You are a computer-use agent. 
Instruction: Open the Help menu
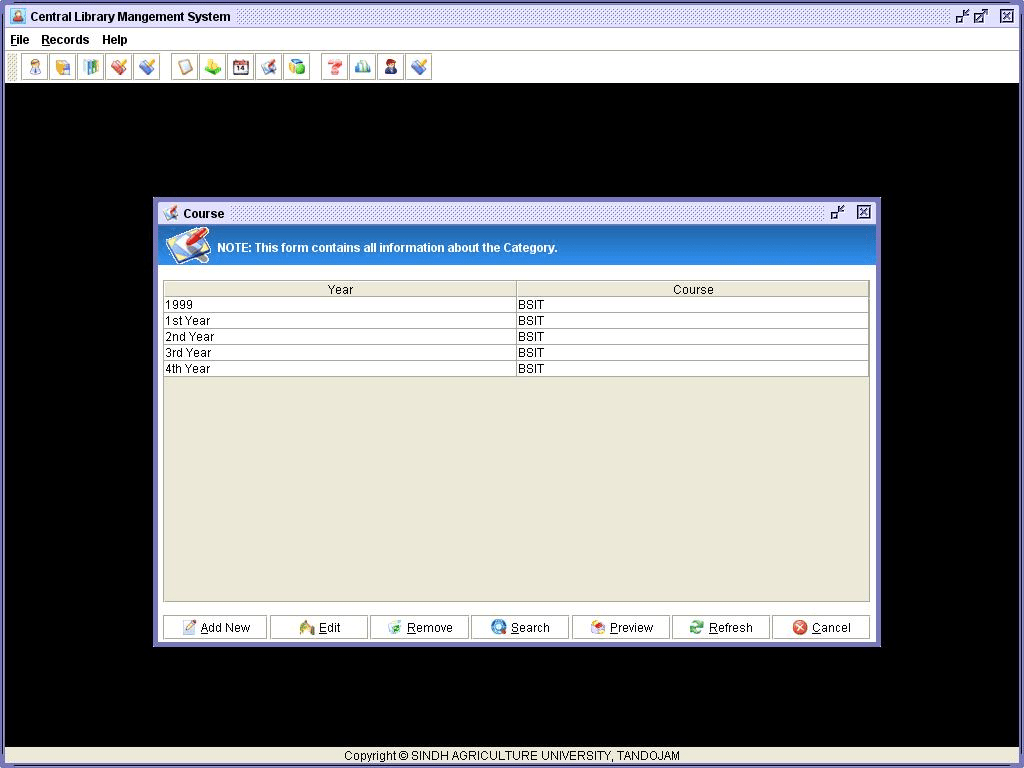coord(115,40)
